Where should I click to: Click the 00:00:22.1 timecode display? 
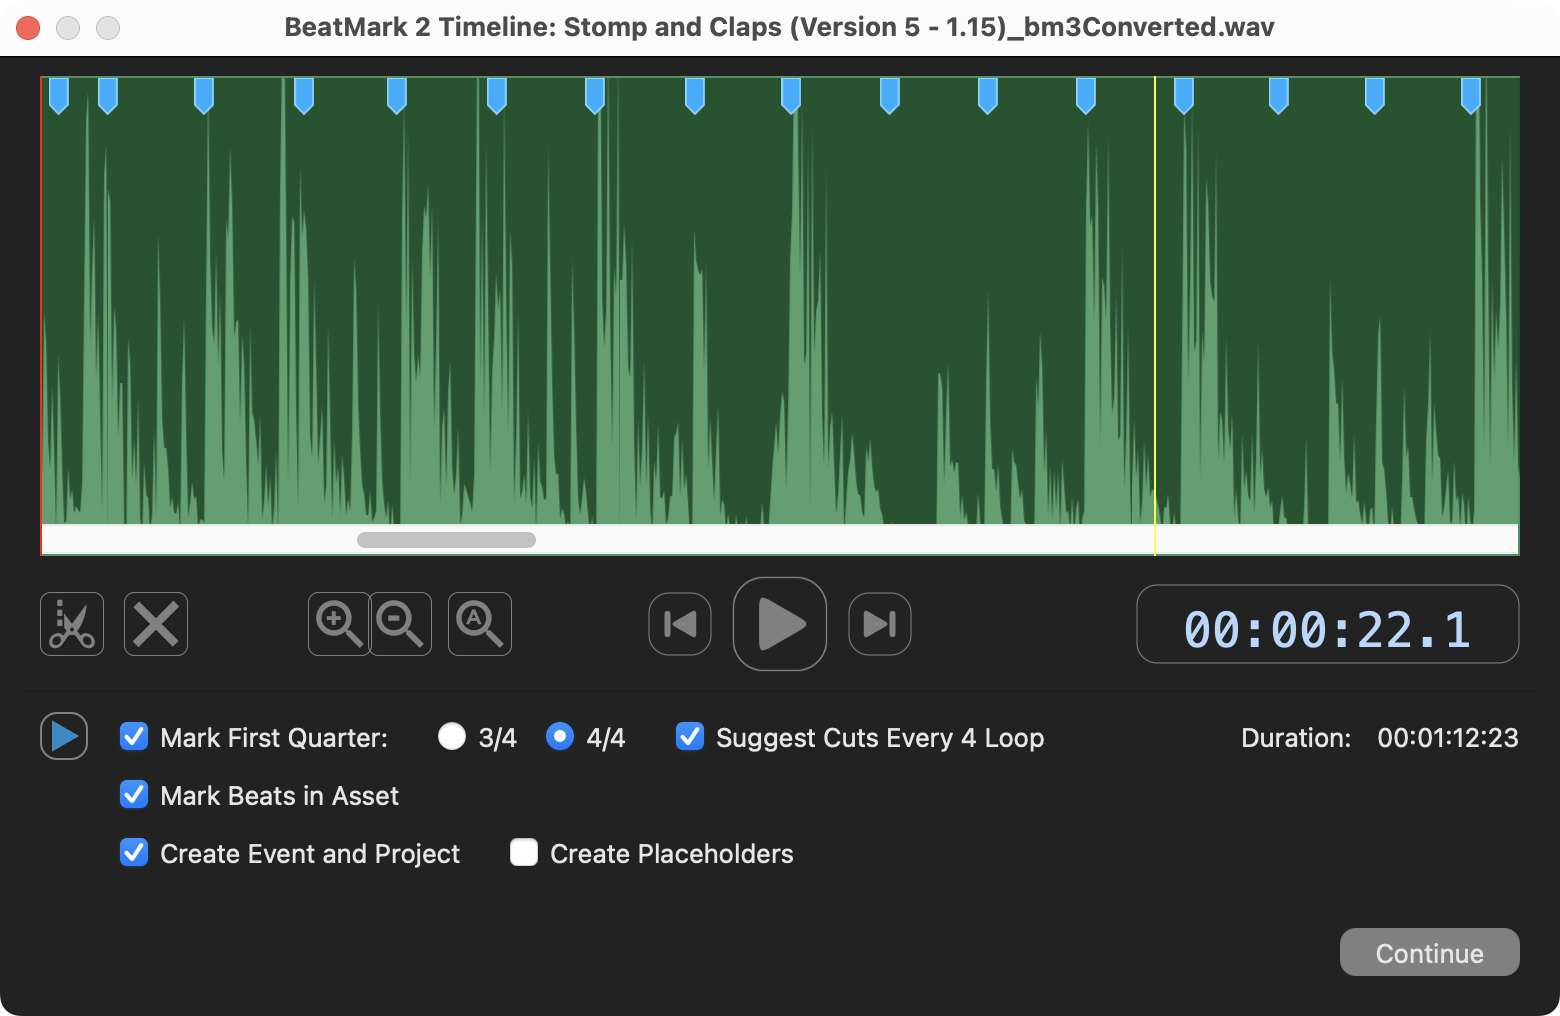click(x=1328, y=625)
